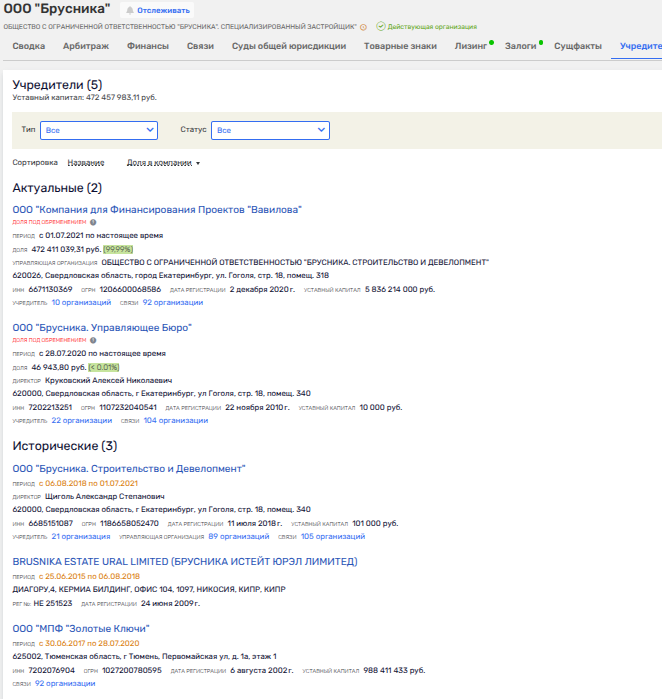Click the 104 организации connections link
The width and height of the screenshot is (662, 699).
pos(172,420)
